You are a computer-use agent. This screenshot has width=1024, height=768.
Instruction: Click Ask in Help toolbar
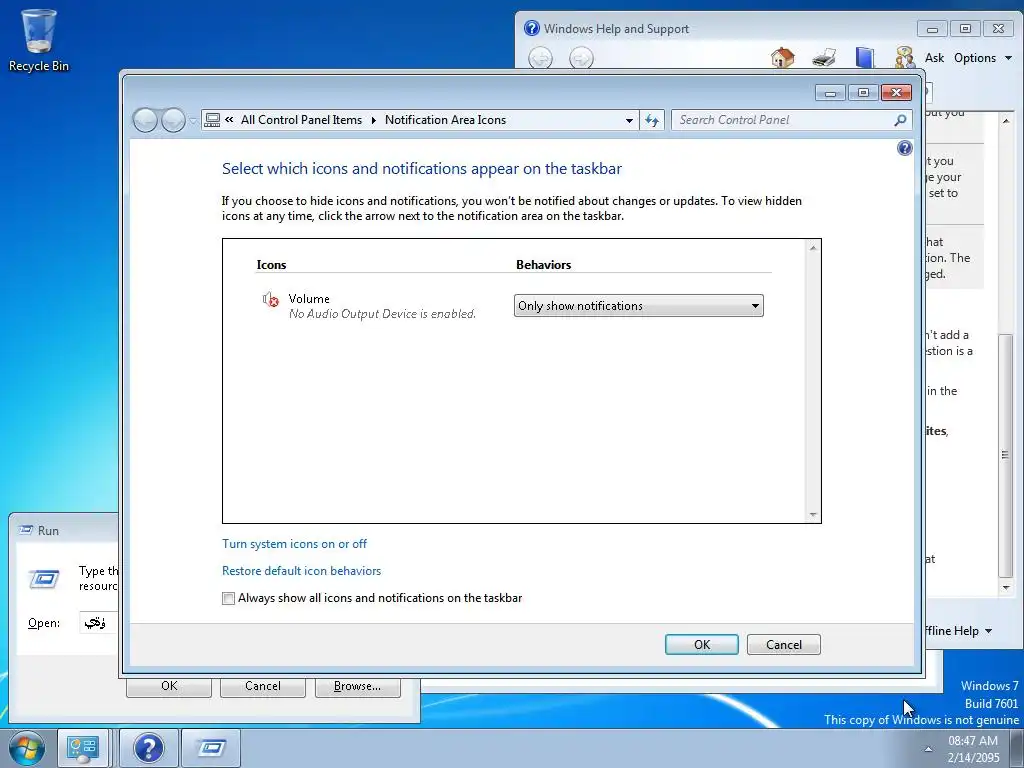(934, 58)
